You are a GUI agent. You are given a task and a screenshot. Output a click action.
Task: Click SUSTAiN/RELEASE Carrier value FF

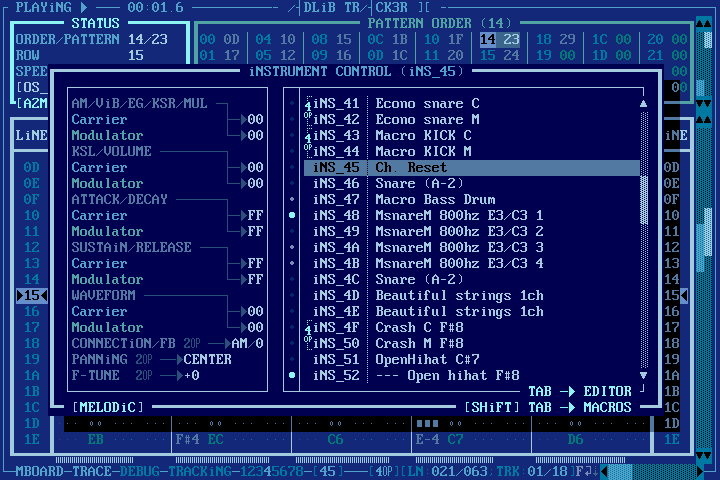coord(255,264)
